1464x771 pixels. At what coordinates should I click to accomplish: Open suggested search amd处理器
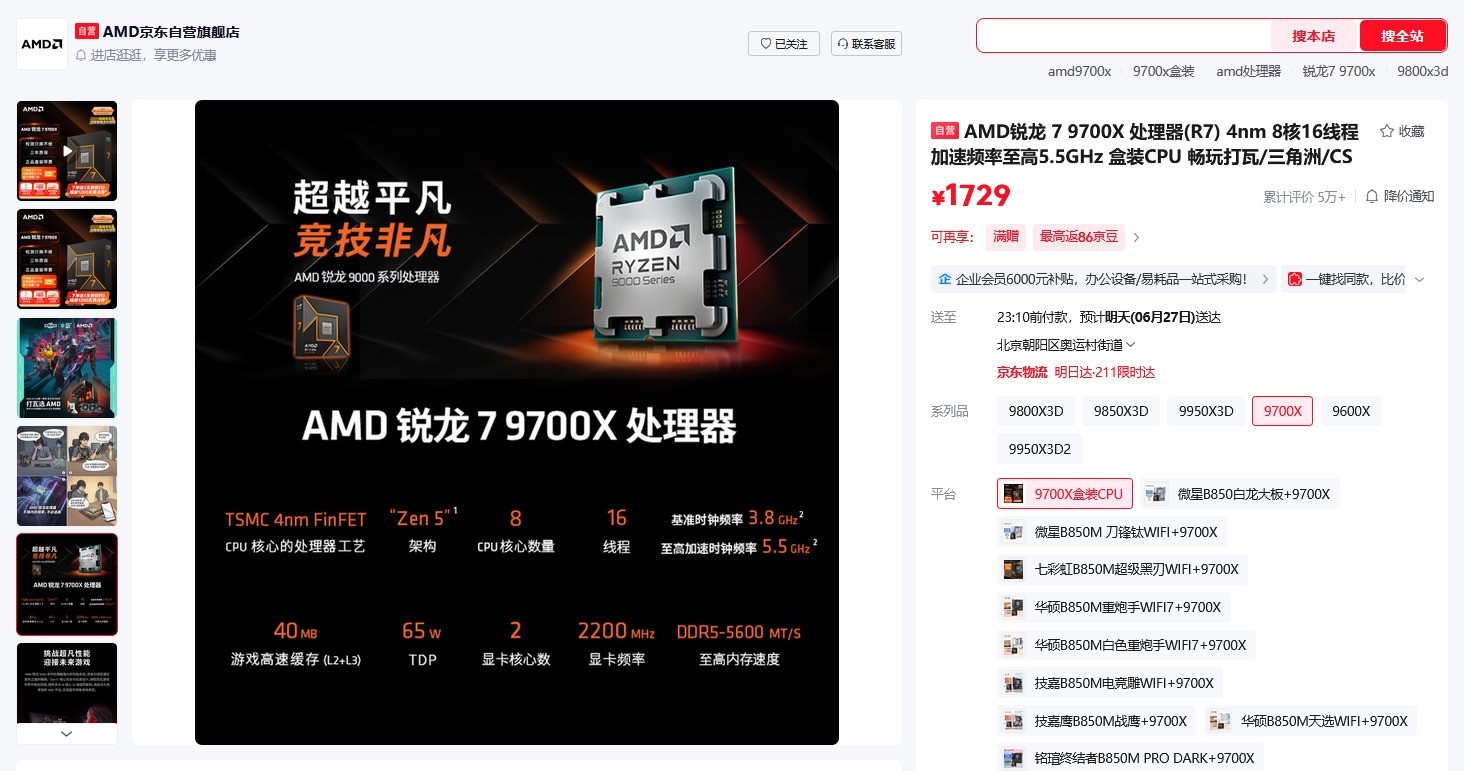(1248, 71)
